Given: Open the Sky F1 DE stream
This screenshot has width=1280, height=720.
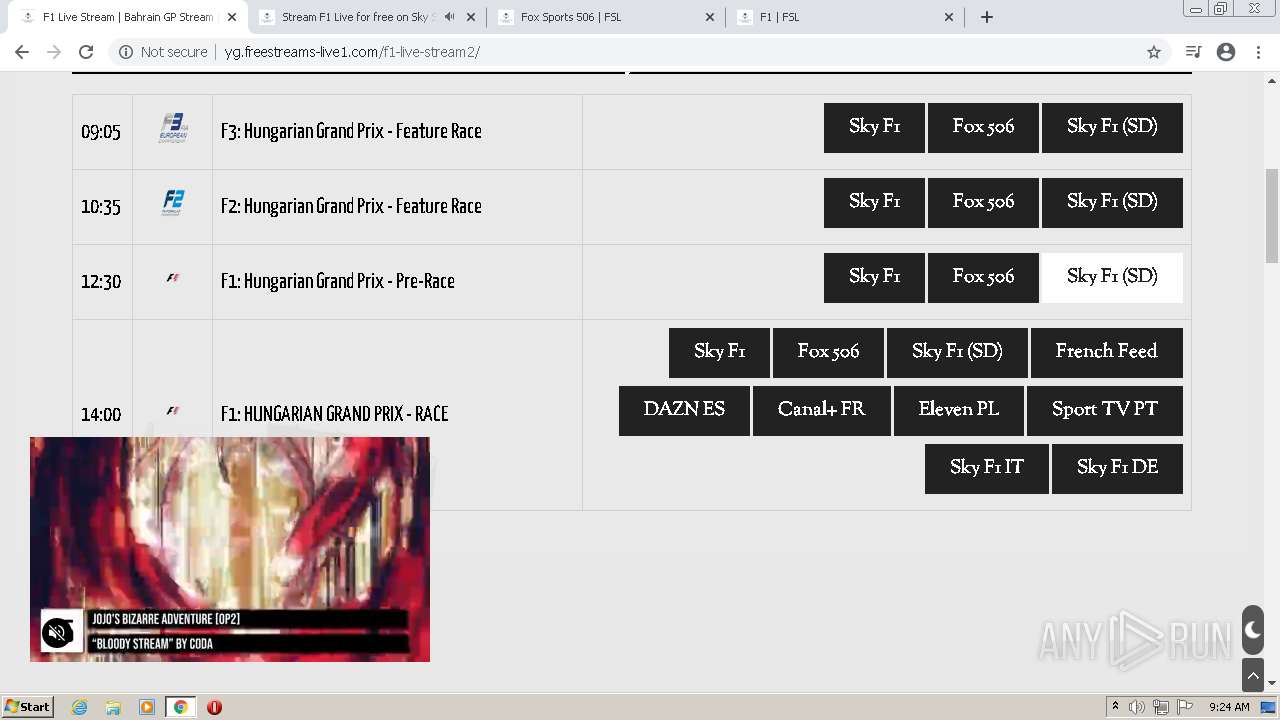Looking at the screenshot, I should (1117, 469).
